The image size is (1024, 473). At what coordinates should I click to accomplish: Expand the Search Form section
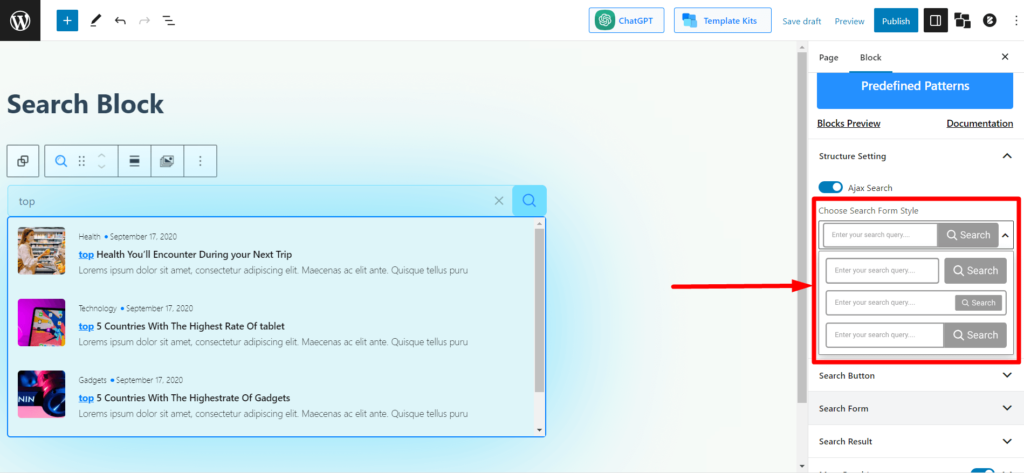(x=915, y=408)
